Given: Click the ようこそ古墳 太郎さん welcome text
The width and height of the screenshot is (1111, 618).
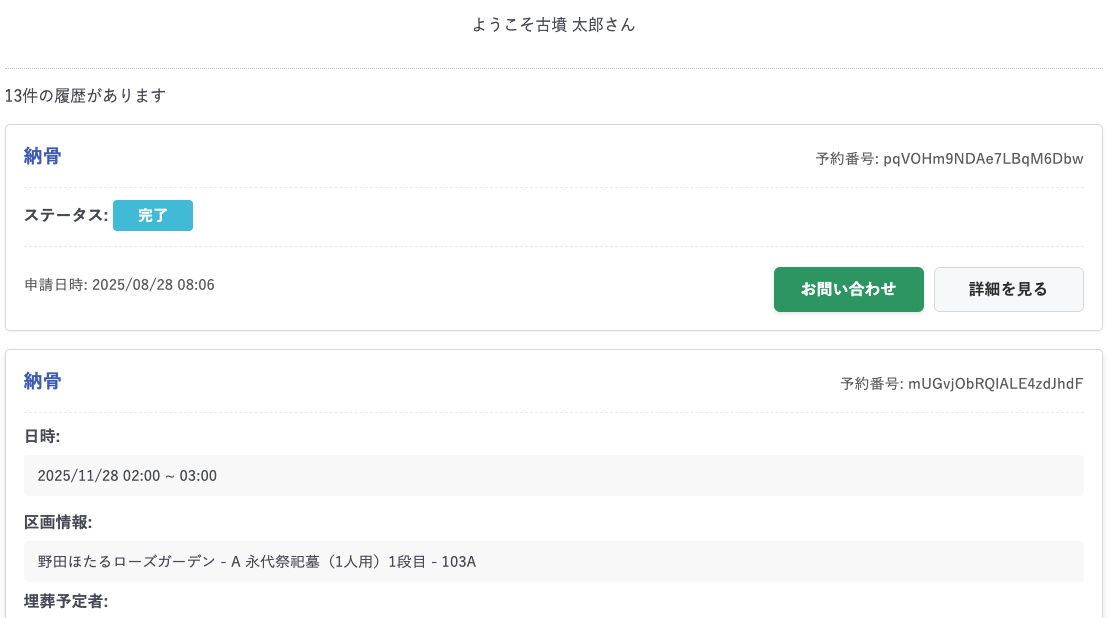Looking at the screenshot, I should (554, 25).
